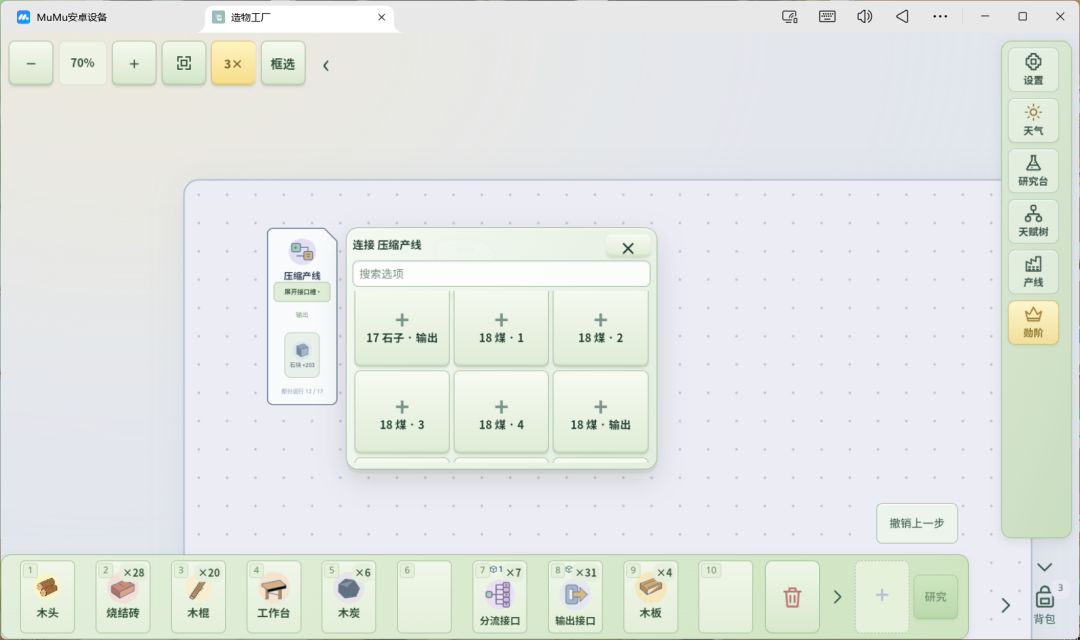Click the right chevron left of 背包

pyautogui.click(x=1006, y=605)
